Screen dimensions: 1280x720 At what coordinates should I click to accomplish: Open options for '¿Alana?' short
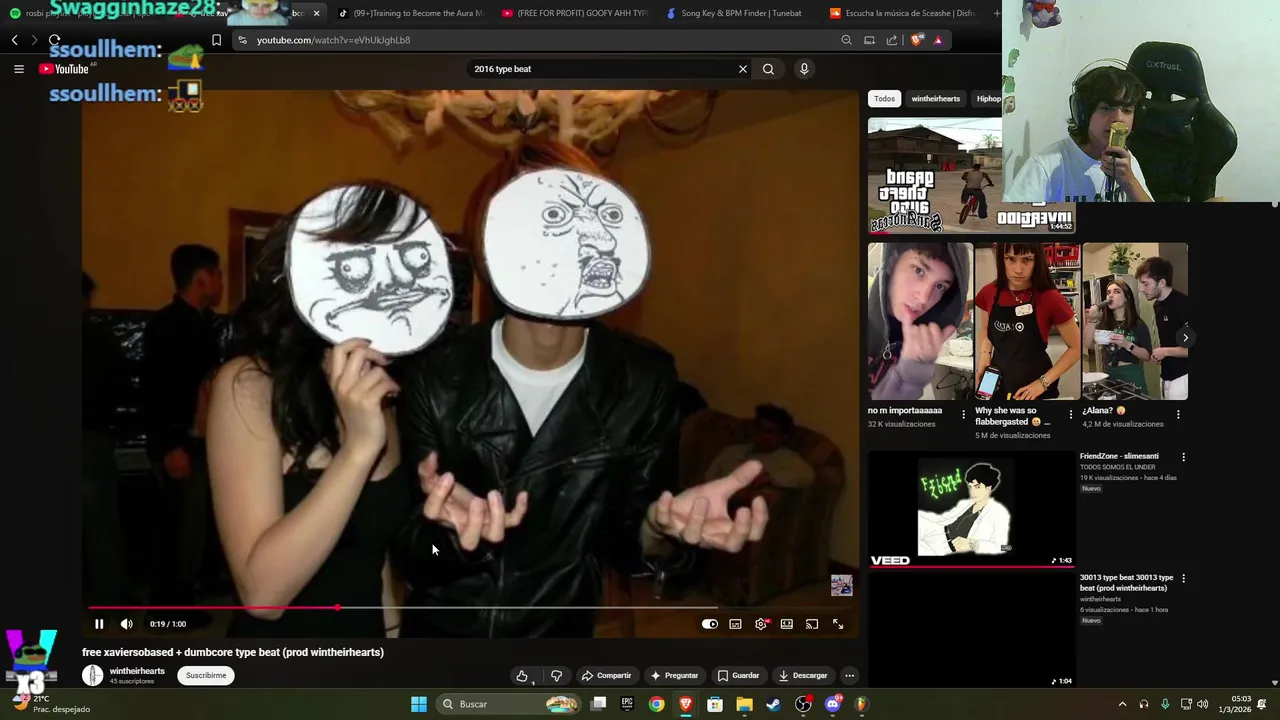1178,414
